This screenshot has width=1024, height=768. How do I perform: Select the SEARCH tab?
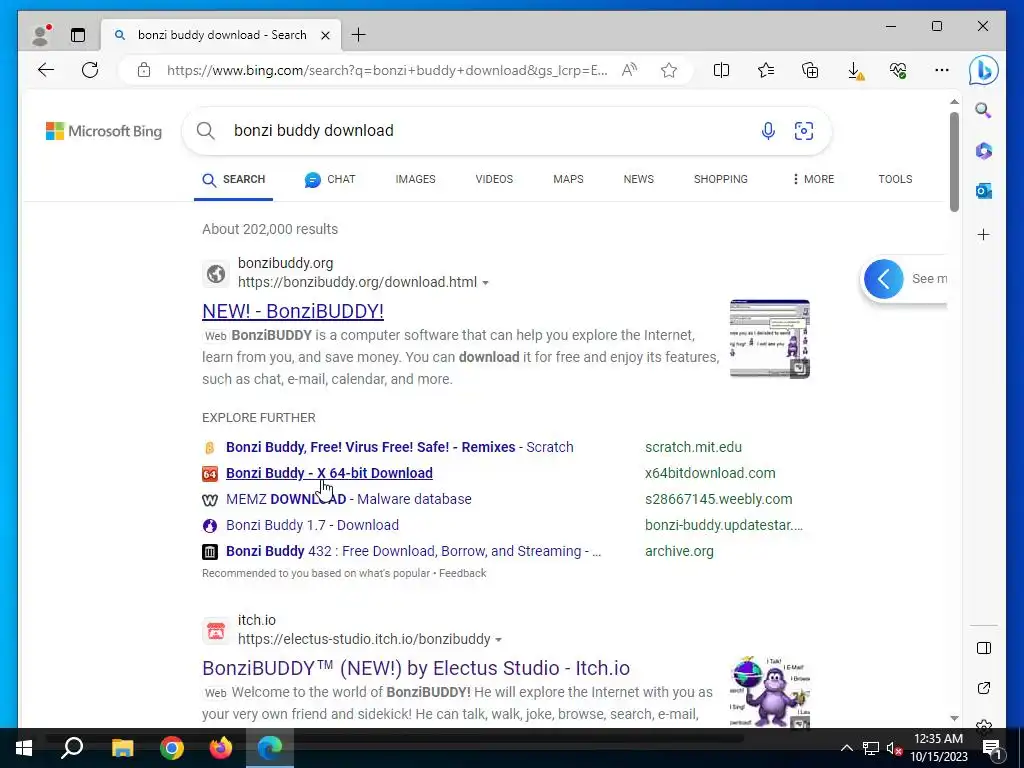[234, 179]
